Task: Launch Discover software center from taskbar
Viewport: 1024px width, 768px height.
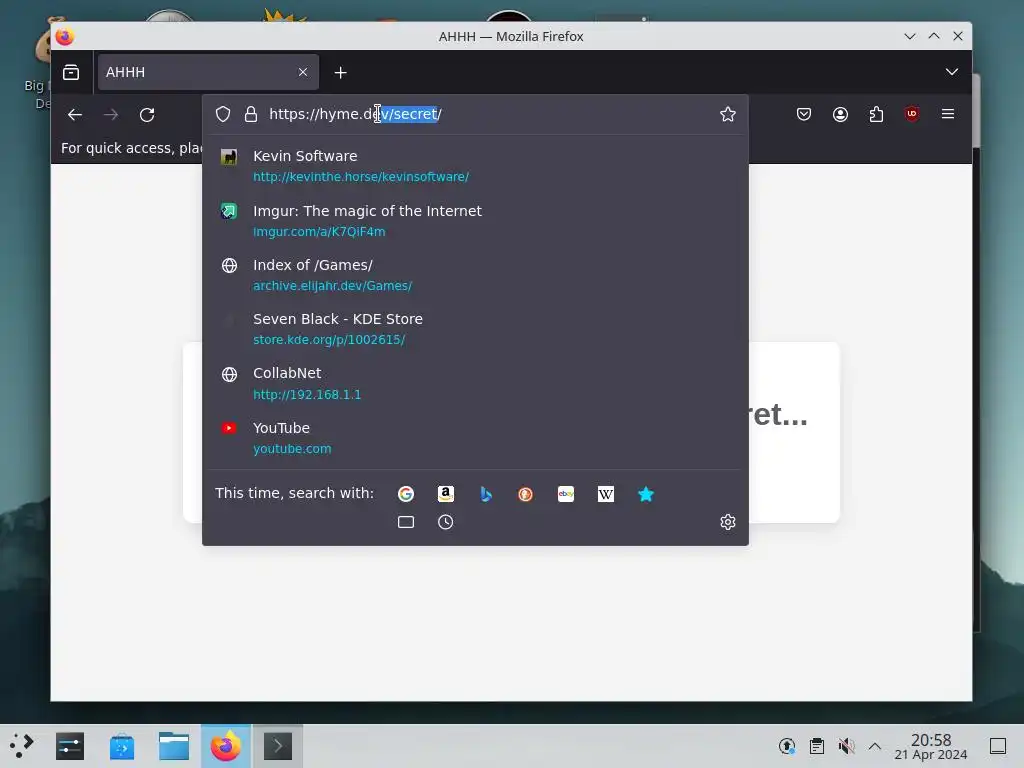Action: [121, 746]
